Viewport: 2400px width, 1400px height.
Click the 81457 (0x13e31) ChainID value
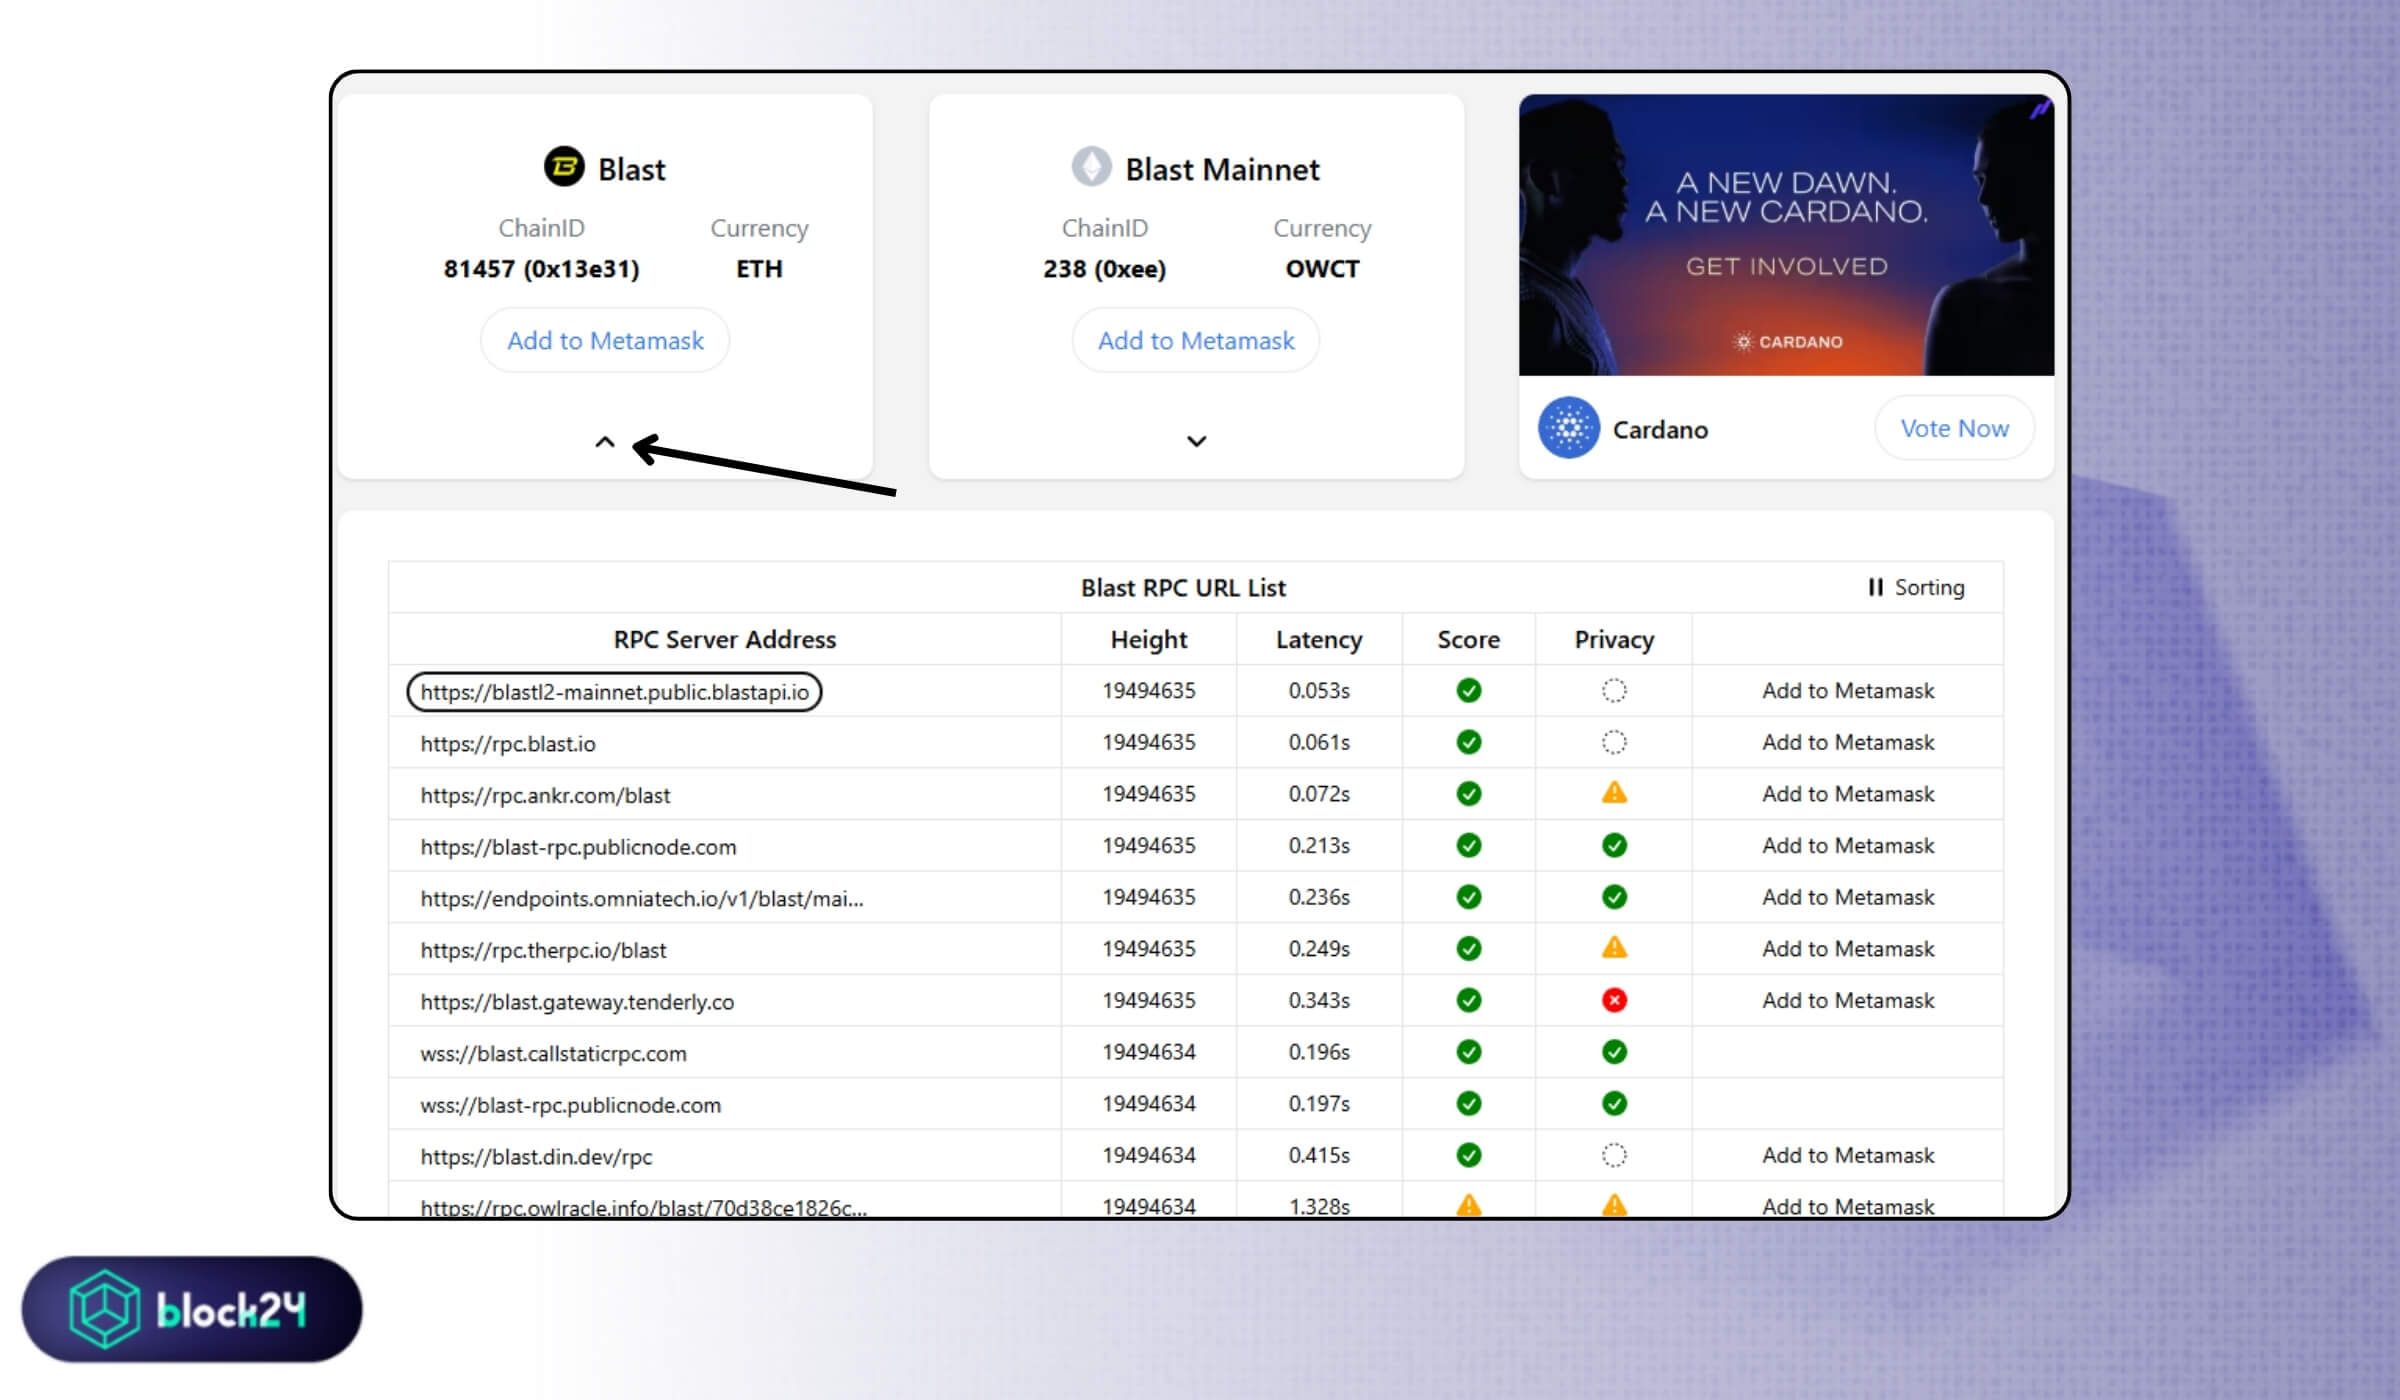click(x=541, y=268)
